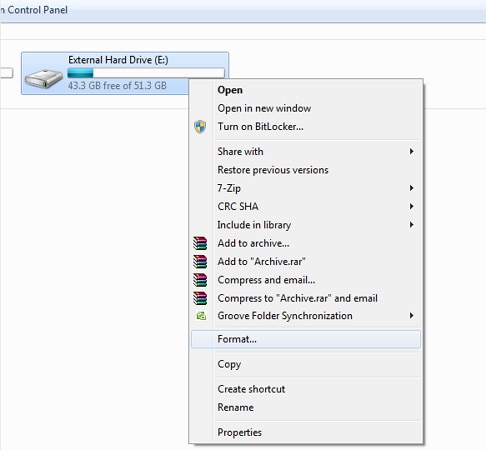Click the Groove Folder Synchronization icon
486x450 pixels.
tap(201, 316)
